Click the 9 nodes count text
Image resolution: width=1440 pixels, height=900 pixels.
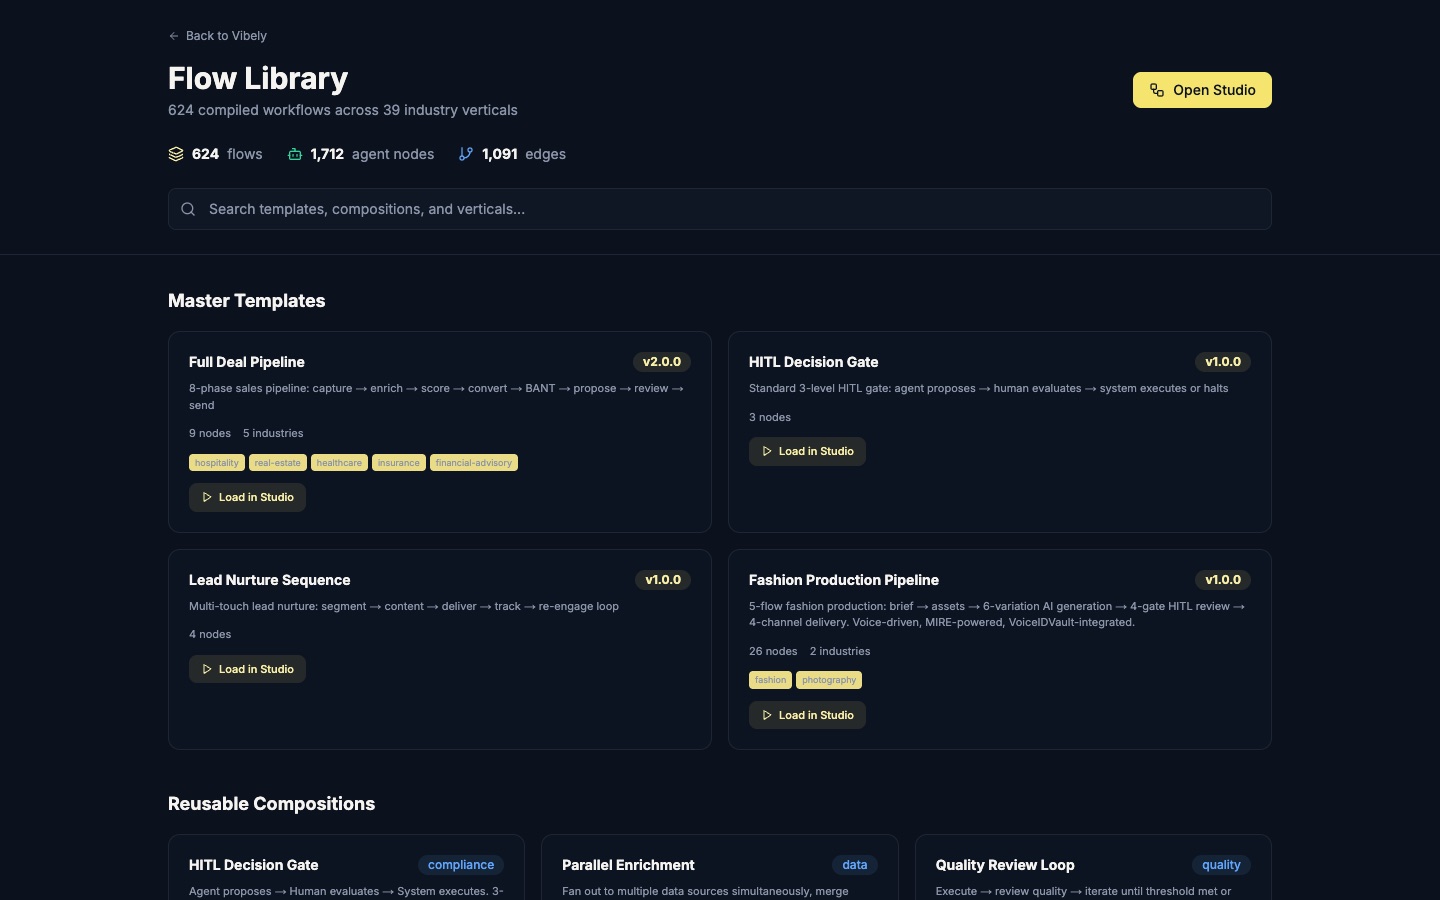[210, 433]
